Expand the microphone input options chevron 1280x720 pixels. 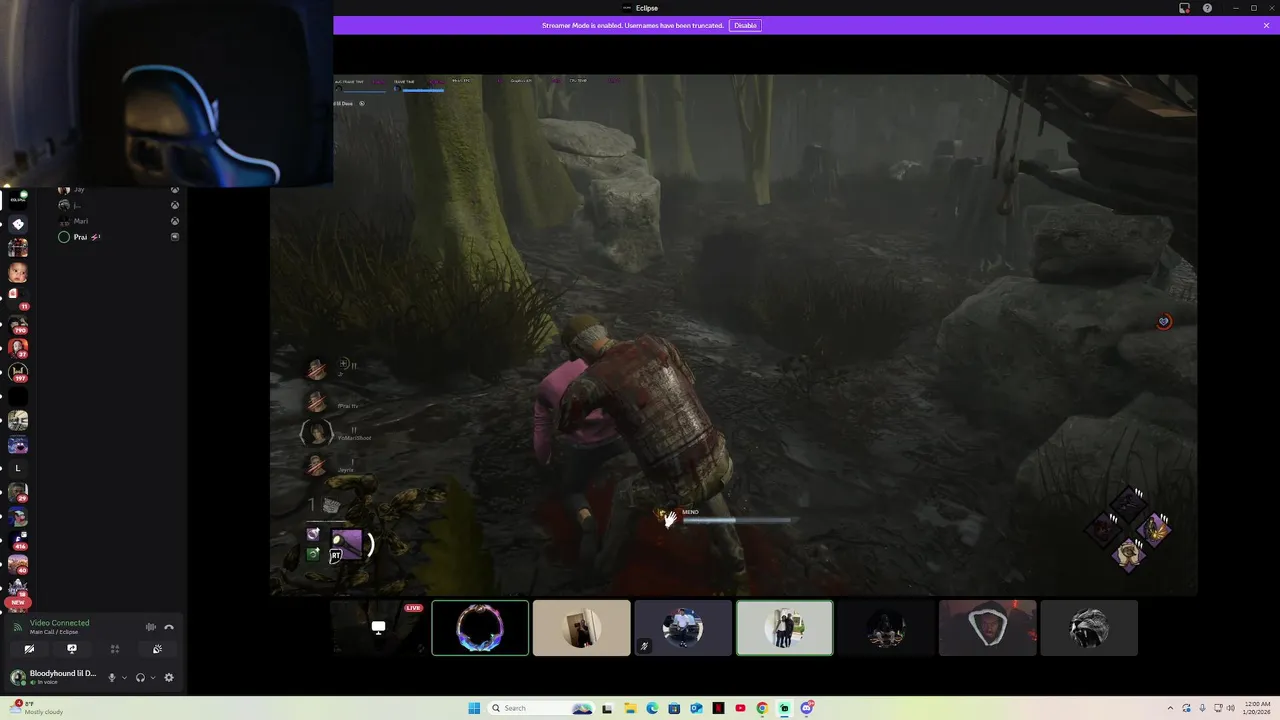click(x=124, y=677)
